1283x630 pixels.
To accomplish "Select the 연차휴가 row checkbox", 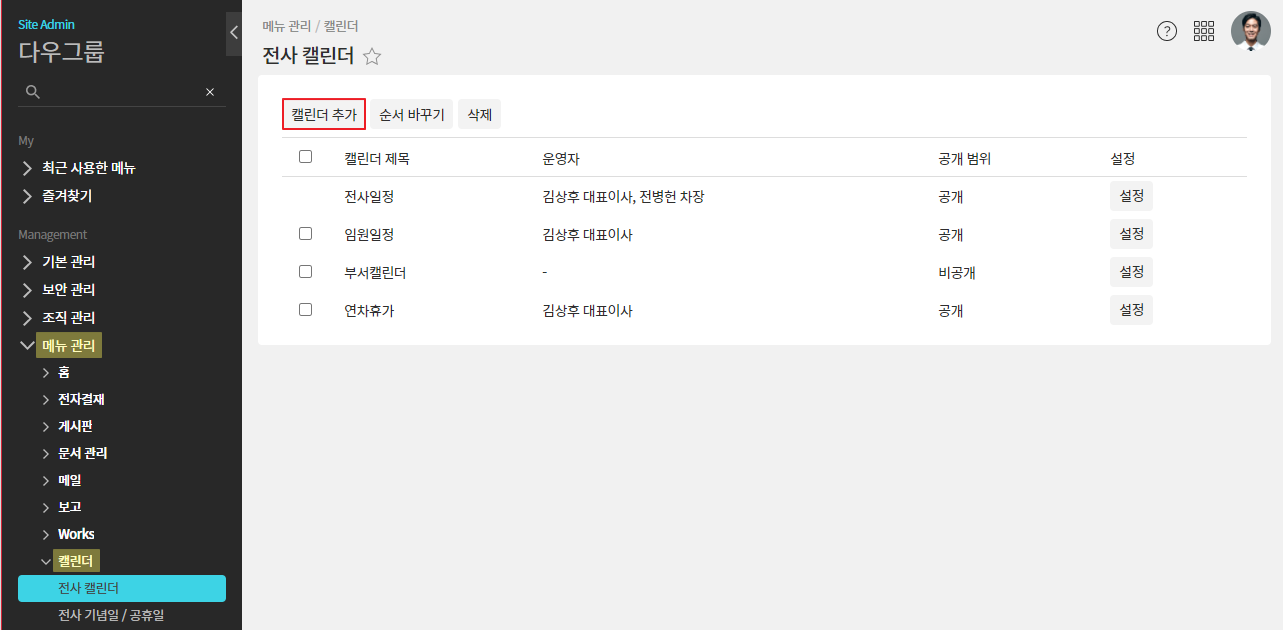I will 306,309.
